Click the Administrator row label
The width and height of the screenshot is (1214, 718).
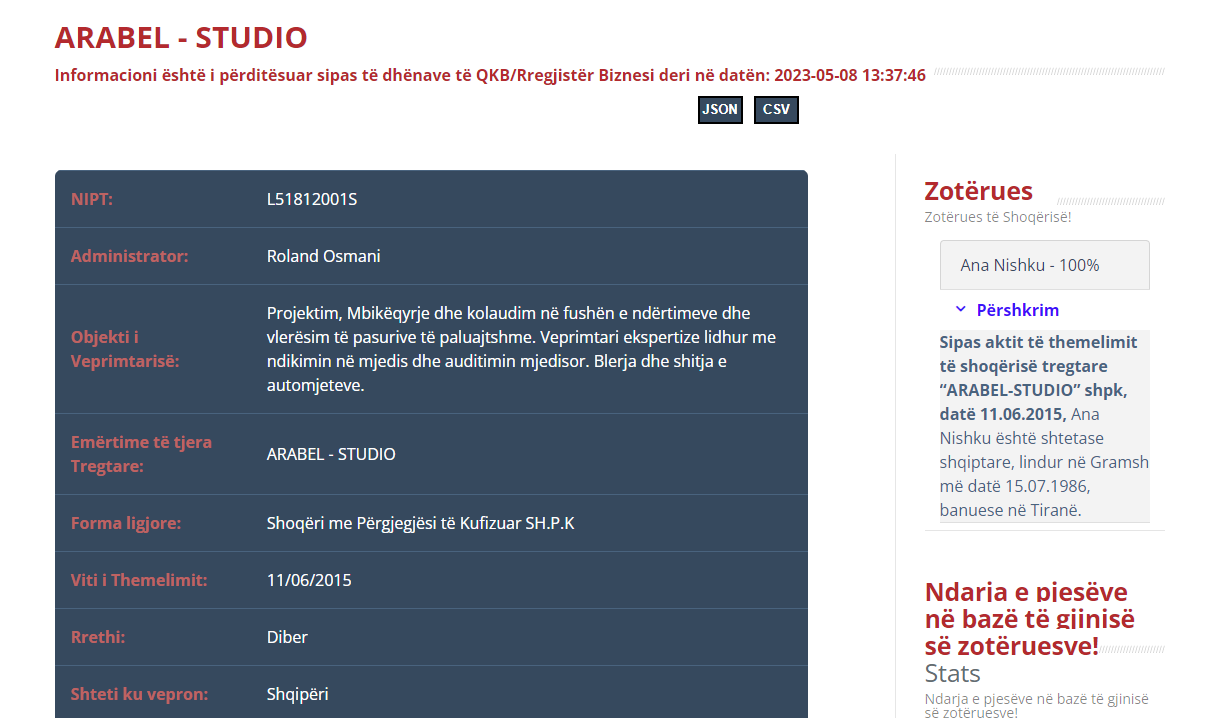coord(129,256)
